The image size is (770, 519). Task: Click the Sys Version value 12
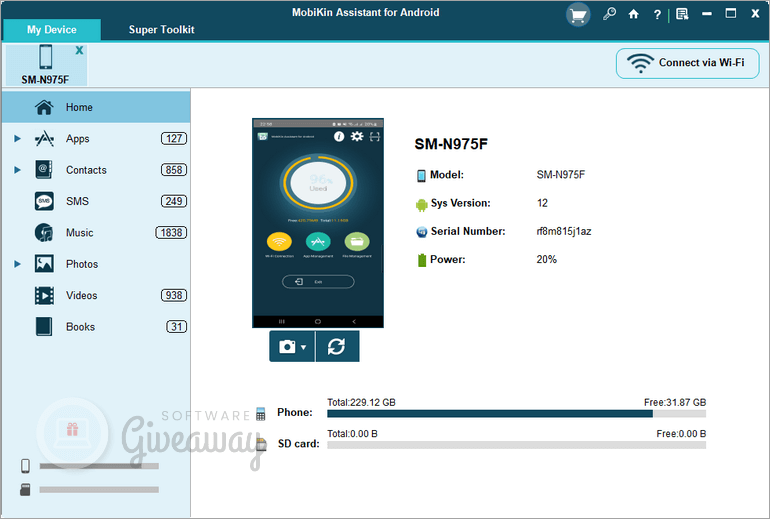[x=542, y=203]
